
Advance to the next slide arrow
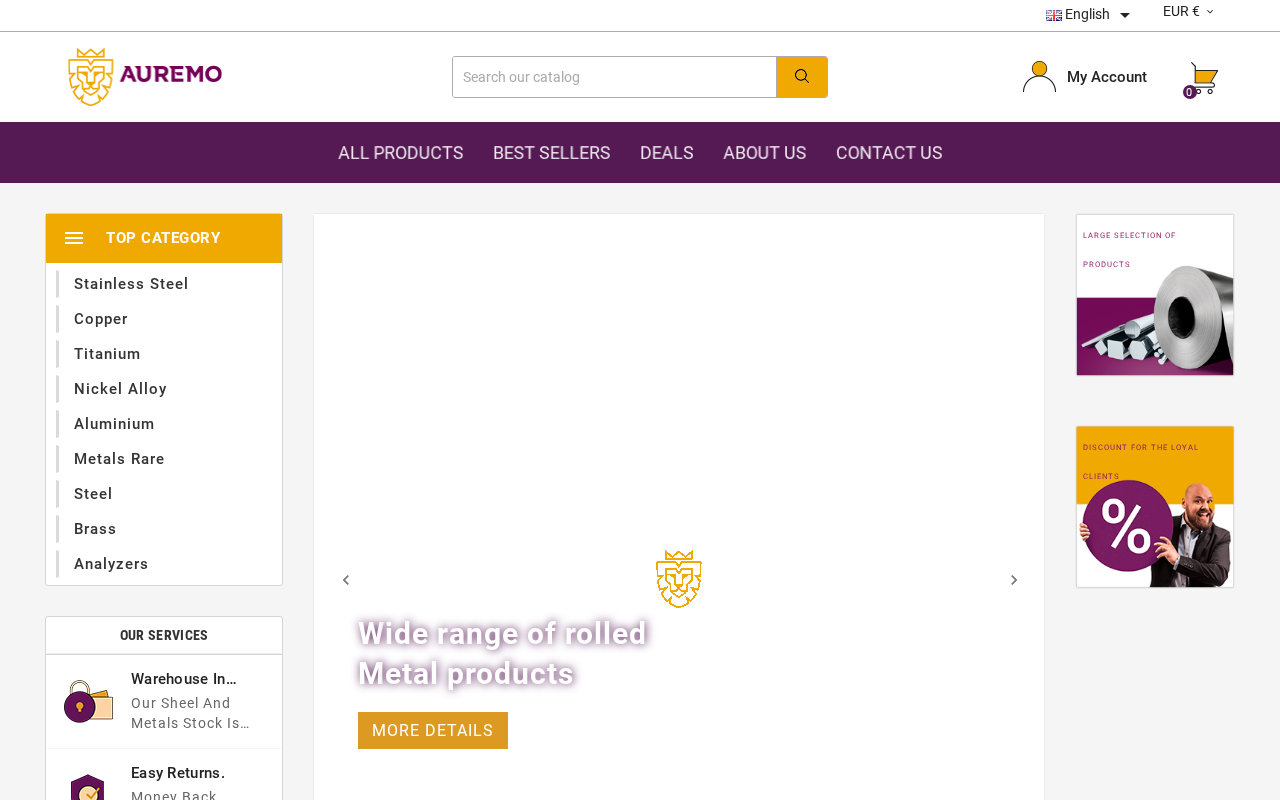click(x=1014, y=580)
